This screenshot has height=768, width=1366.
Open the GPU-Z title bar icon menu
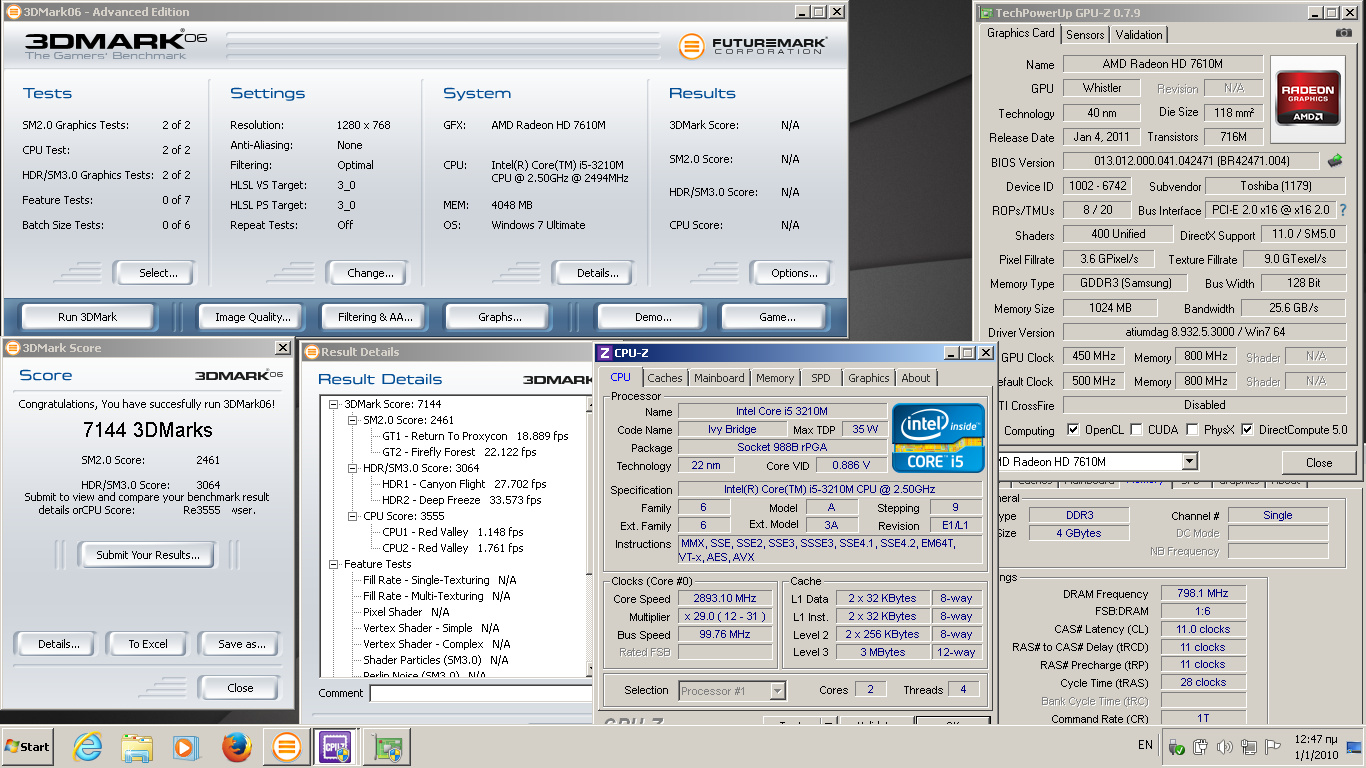point(985,12)
